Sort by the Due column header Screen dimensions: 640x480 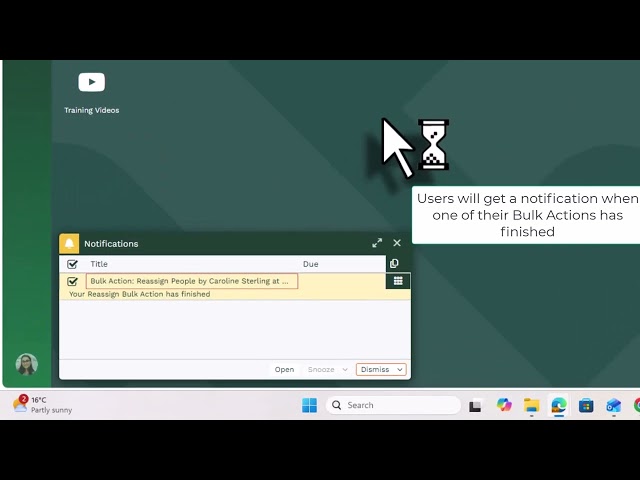point(311,264)
